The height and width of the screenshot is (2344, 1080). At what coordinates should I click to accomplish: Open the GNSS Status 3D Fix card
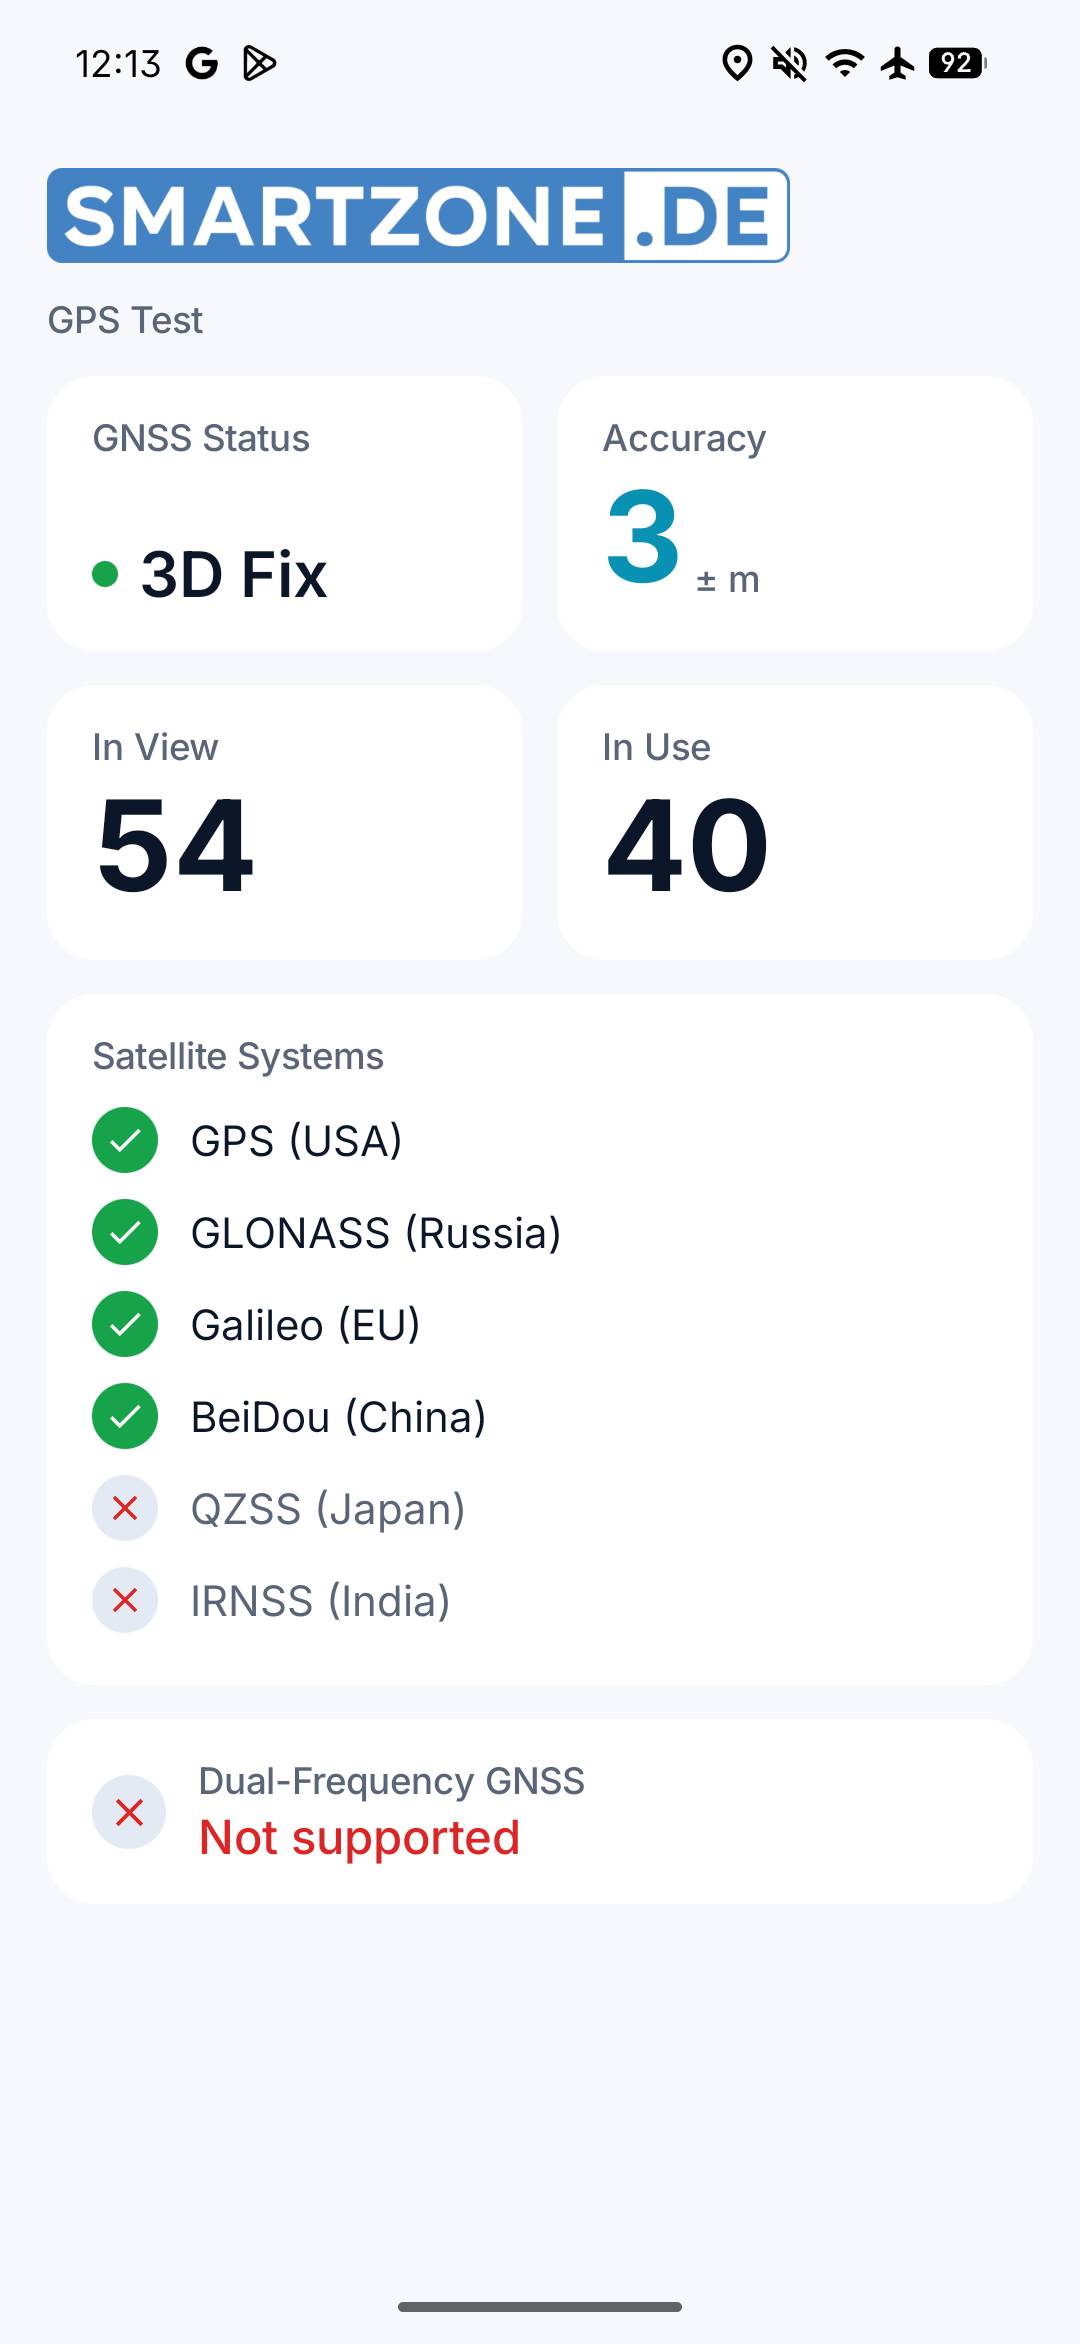(285, 513)
